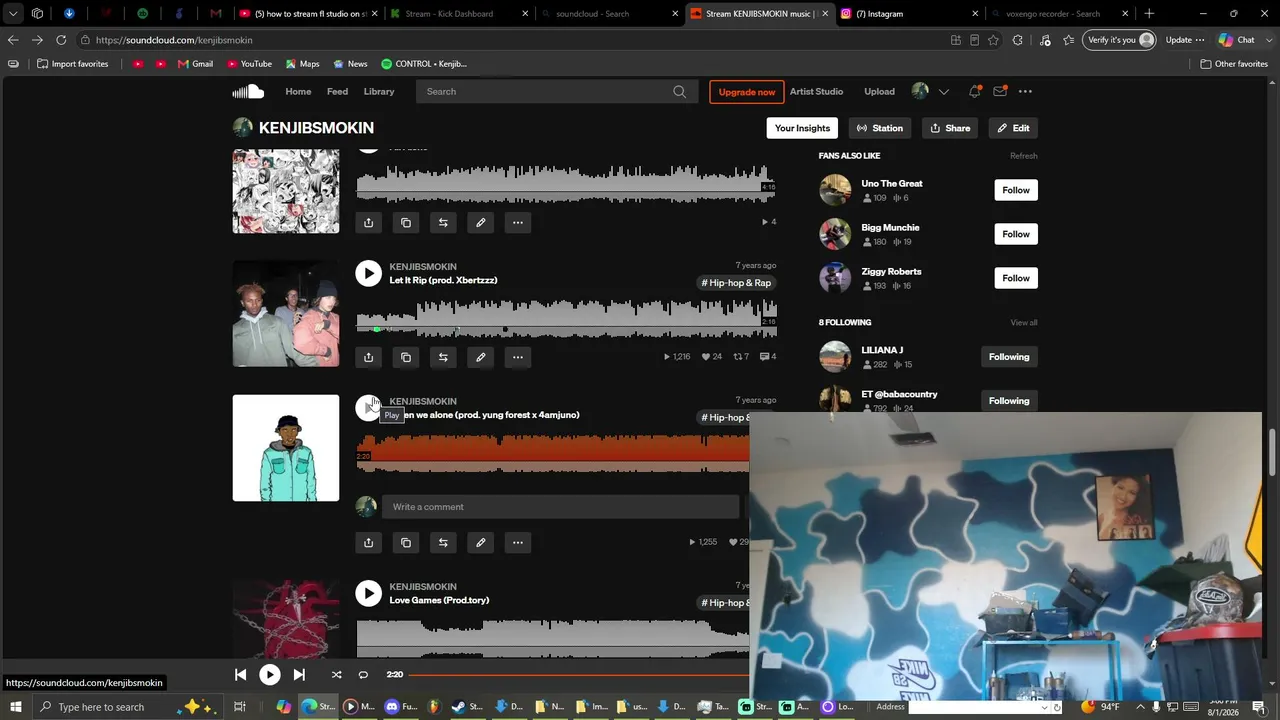This screenshot has height=720, width=1280.
Task: Copy link for Let It Rip track
Action: point(406,357)
